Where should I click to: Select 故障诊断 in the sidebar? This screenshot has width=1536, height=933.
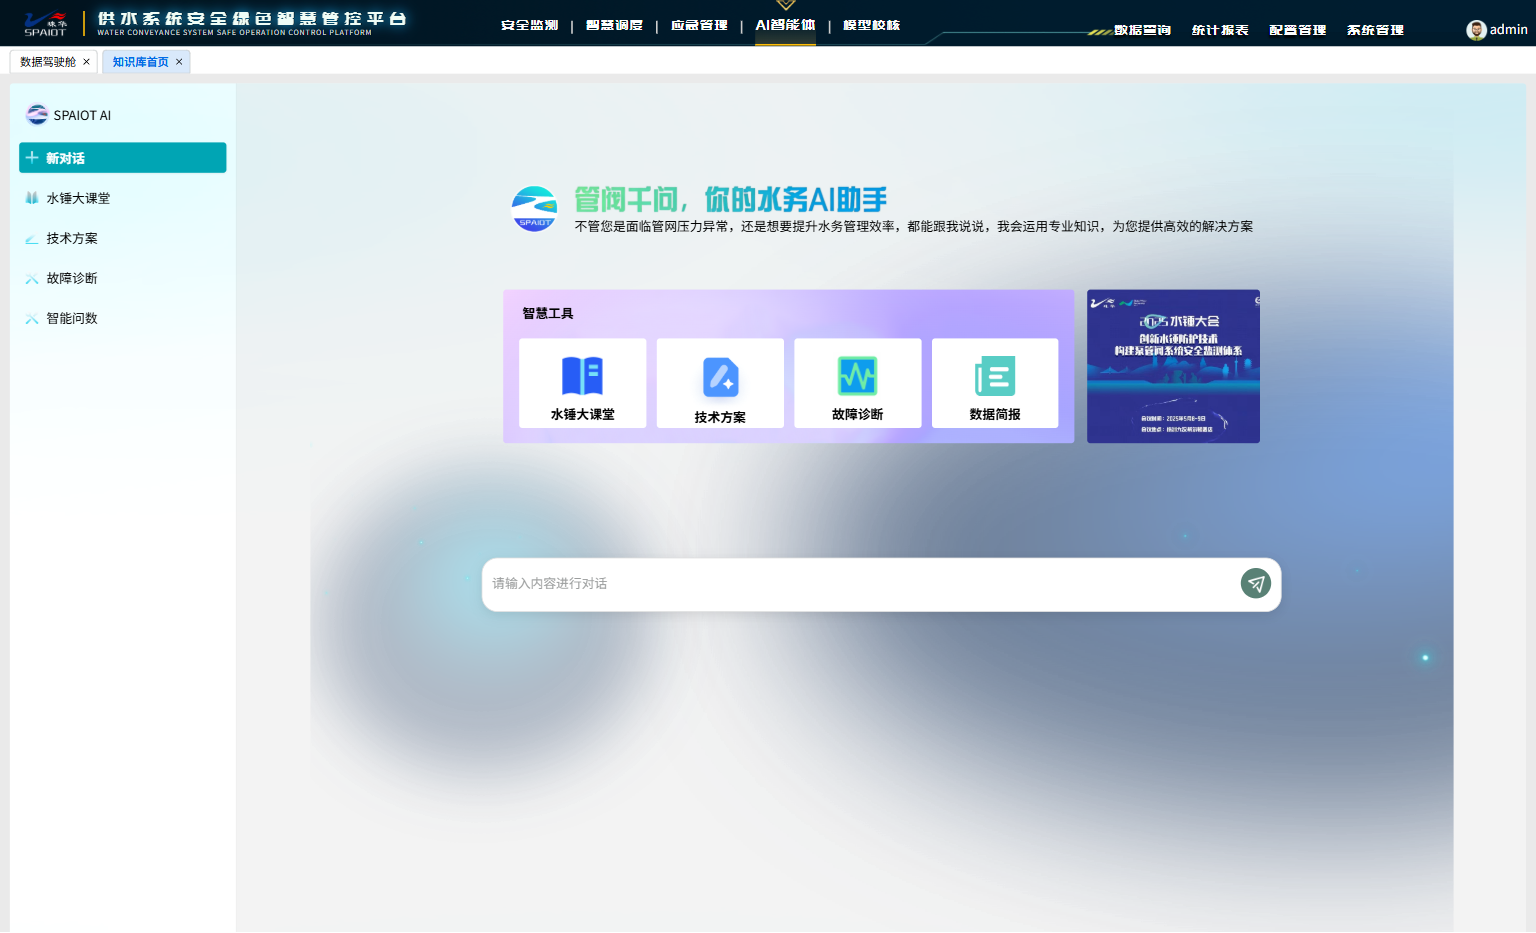click(72, 278)
